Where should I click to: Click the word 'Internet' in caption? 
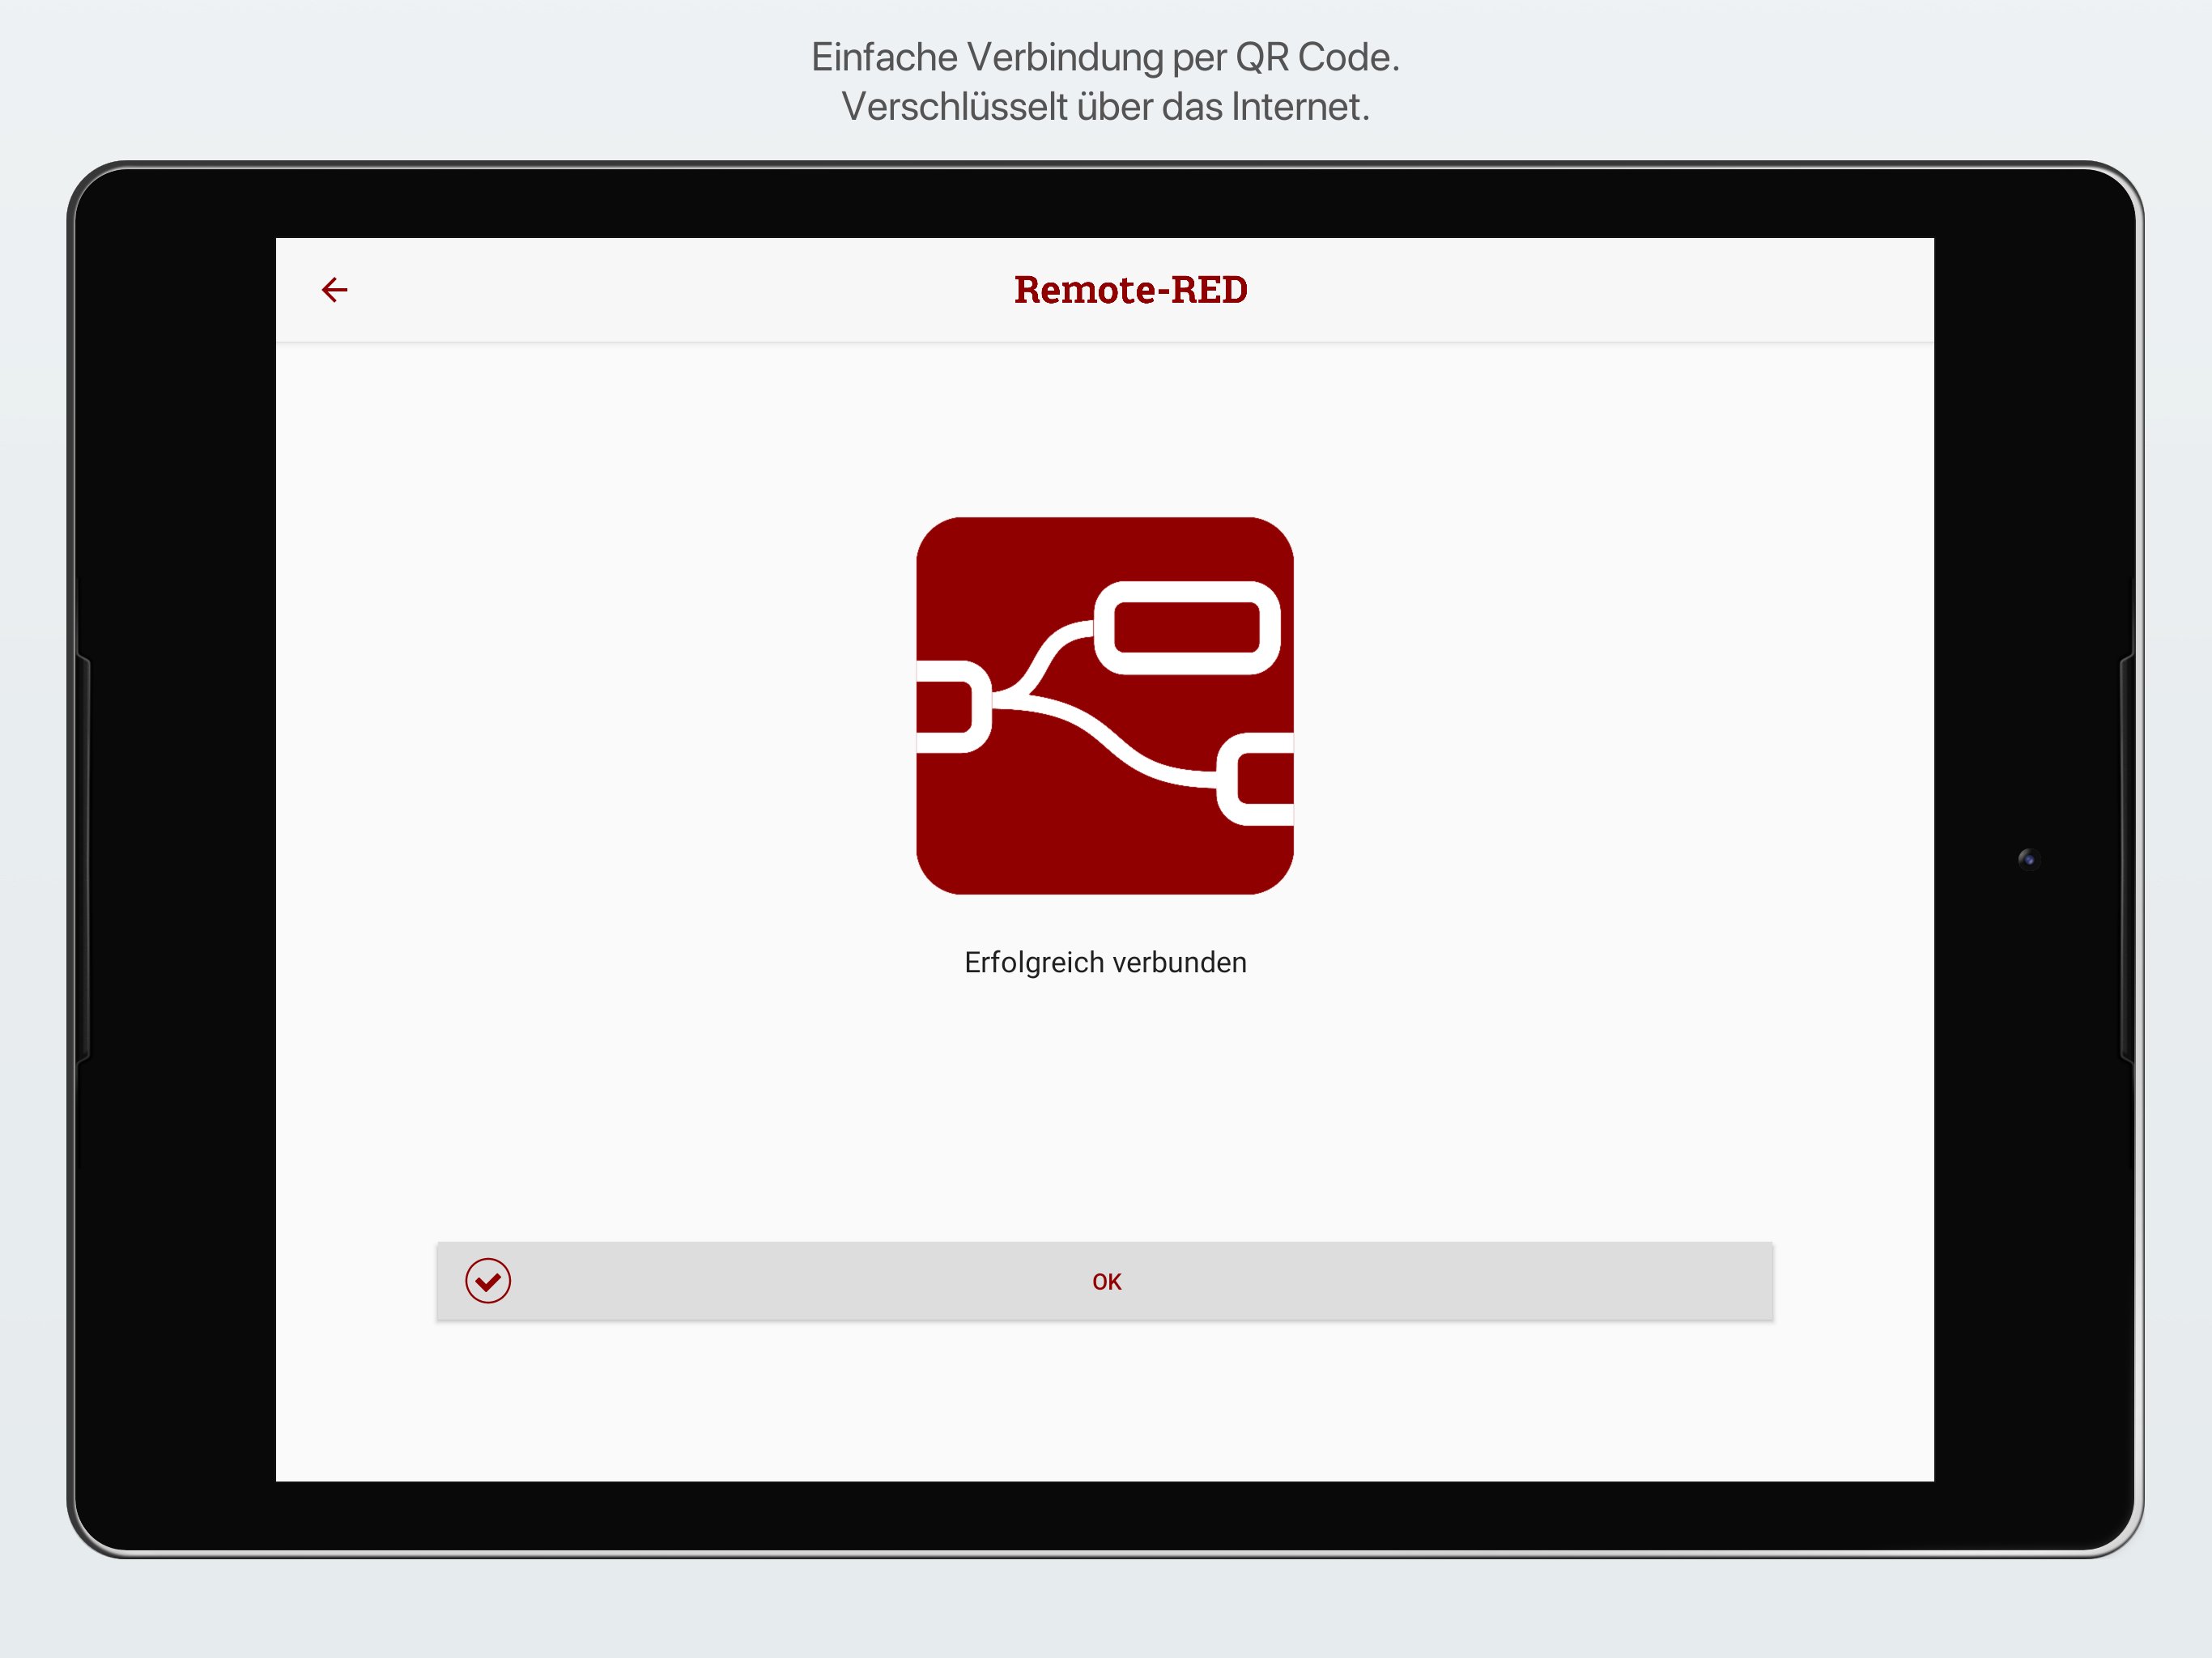click(x=1298, y=107)
